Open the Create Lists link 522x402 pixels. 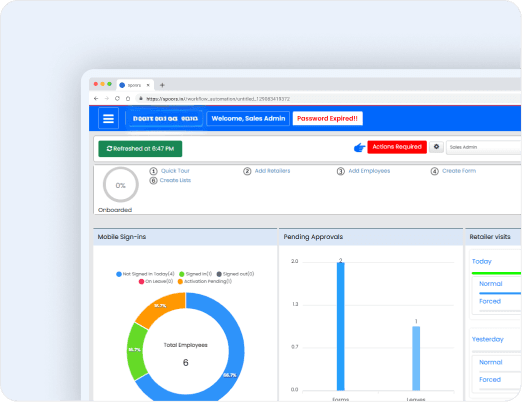(175, 180)
